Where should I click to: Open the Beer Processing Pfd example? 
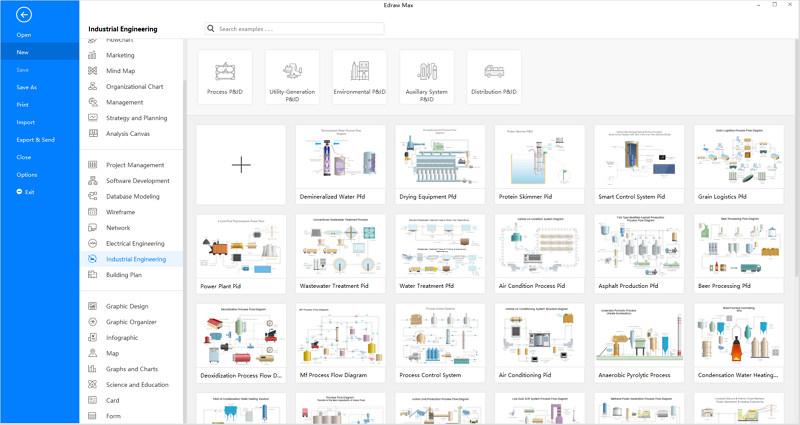click(739, 254)
